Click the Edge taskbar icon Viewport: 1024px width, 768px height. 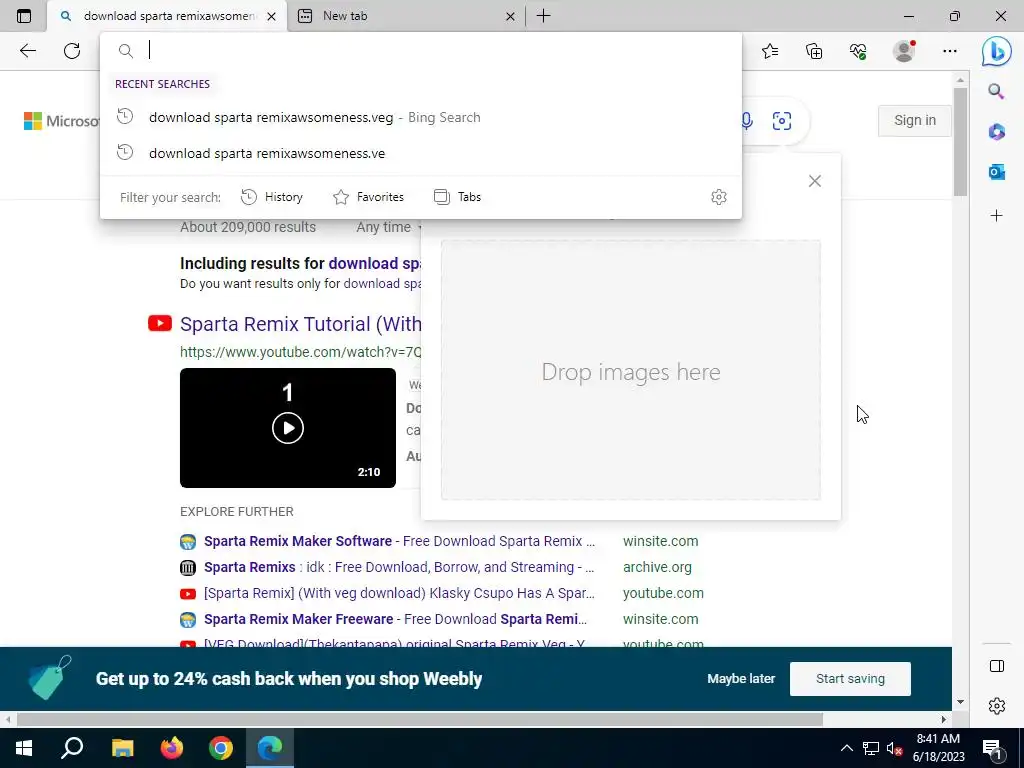pyautogui.click(x=270, y=748)
